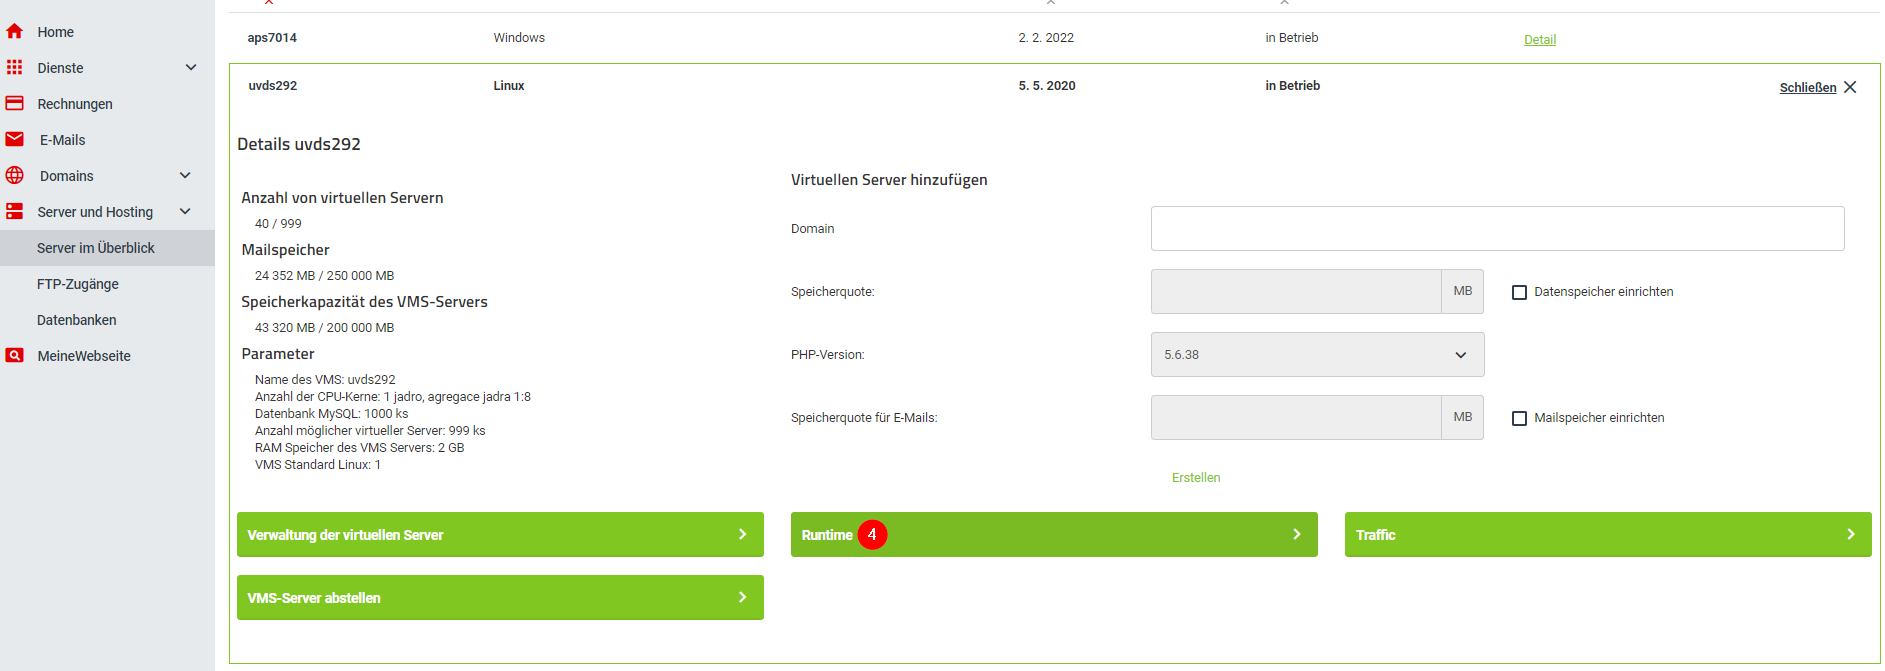Expand the Domains submenu arrow
Screen dimensions: 1885x671
pyautogui.click(x=185, y=176)
